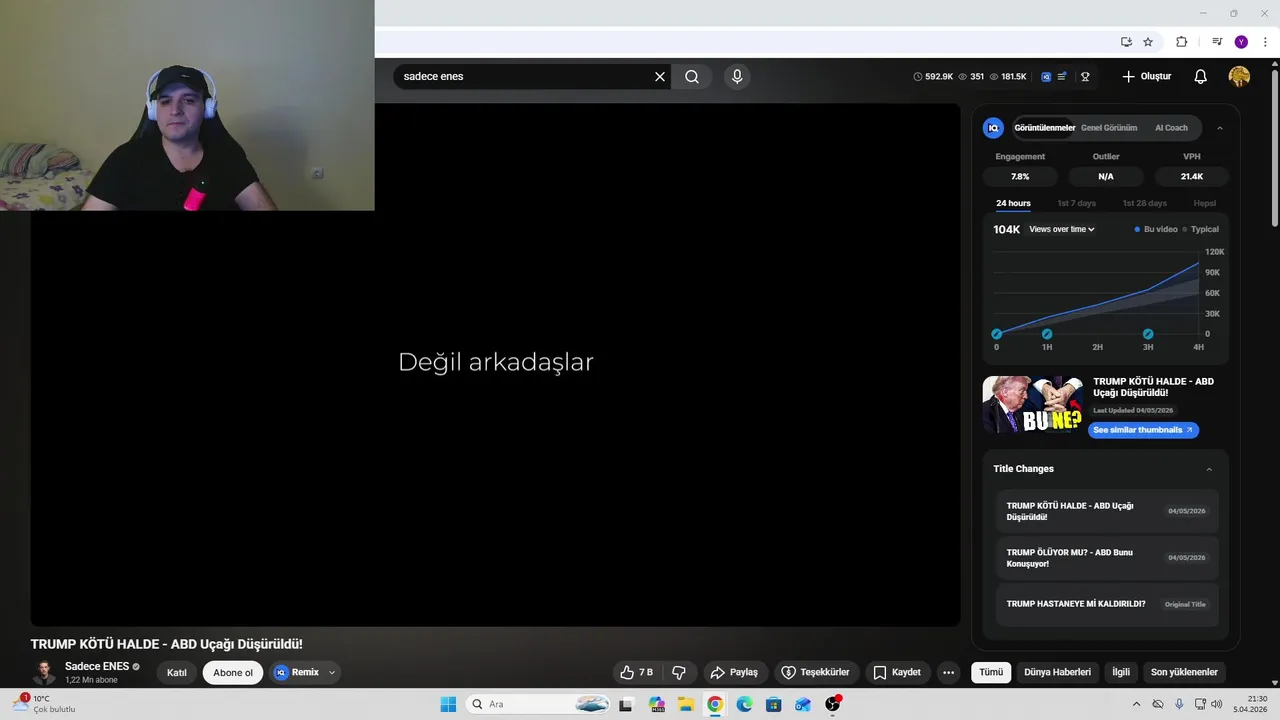Click the vidIQ panel logo badge
Image resolution: width=1280 pixels, height=720 pixels.
pos(993,128)
